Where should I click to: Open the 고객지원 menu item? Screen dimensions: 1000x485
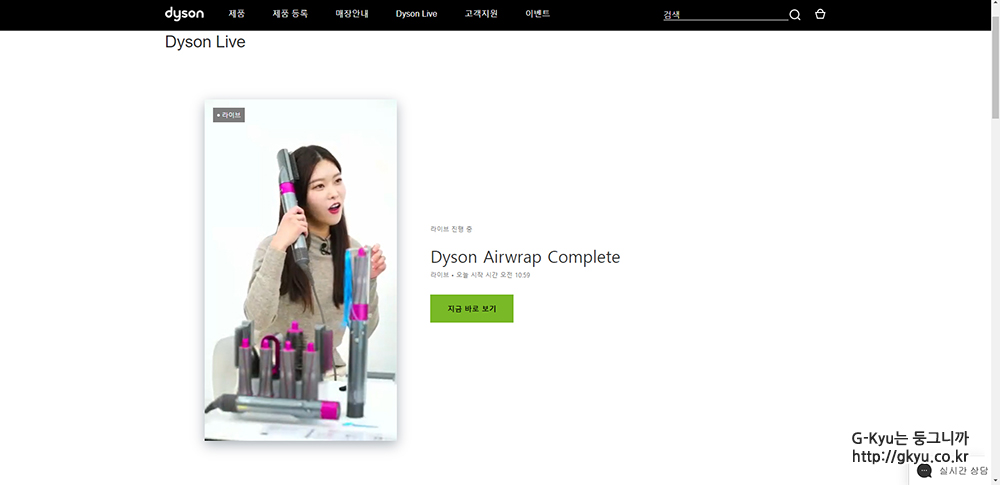tap(481, 13)
